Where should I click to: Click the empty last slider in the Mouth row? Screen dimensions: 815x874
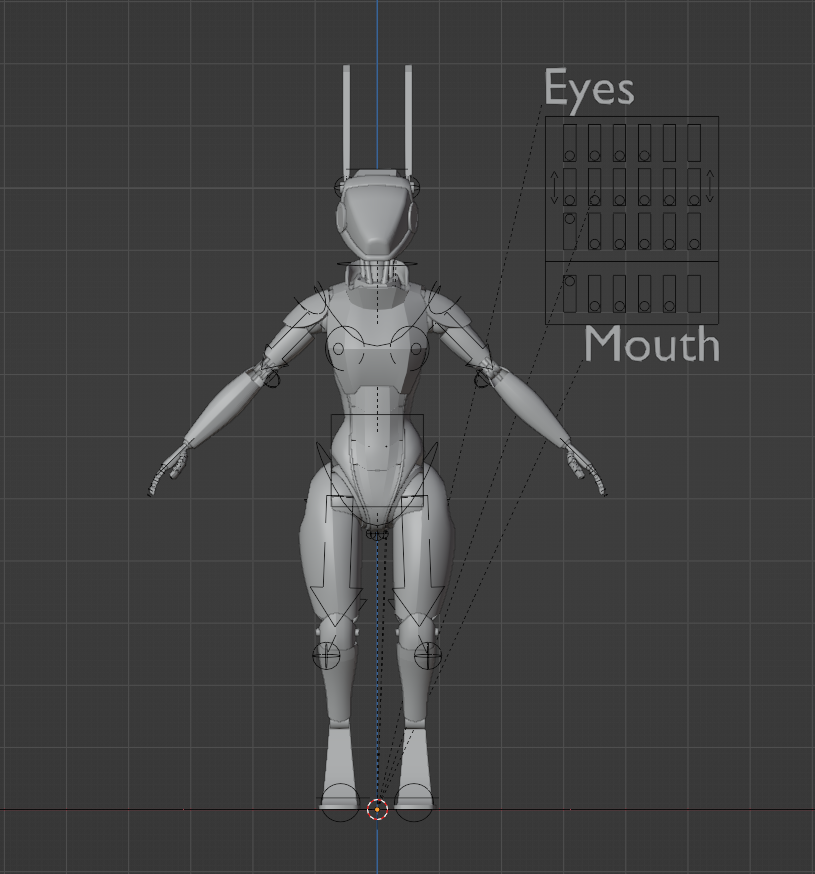694,293
